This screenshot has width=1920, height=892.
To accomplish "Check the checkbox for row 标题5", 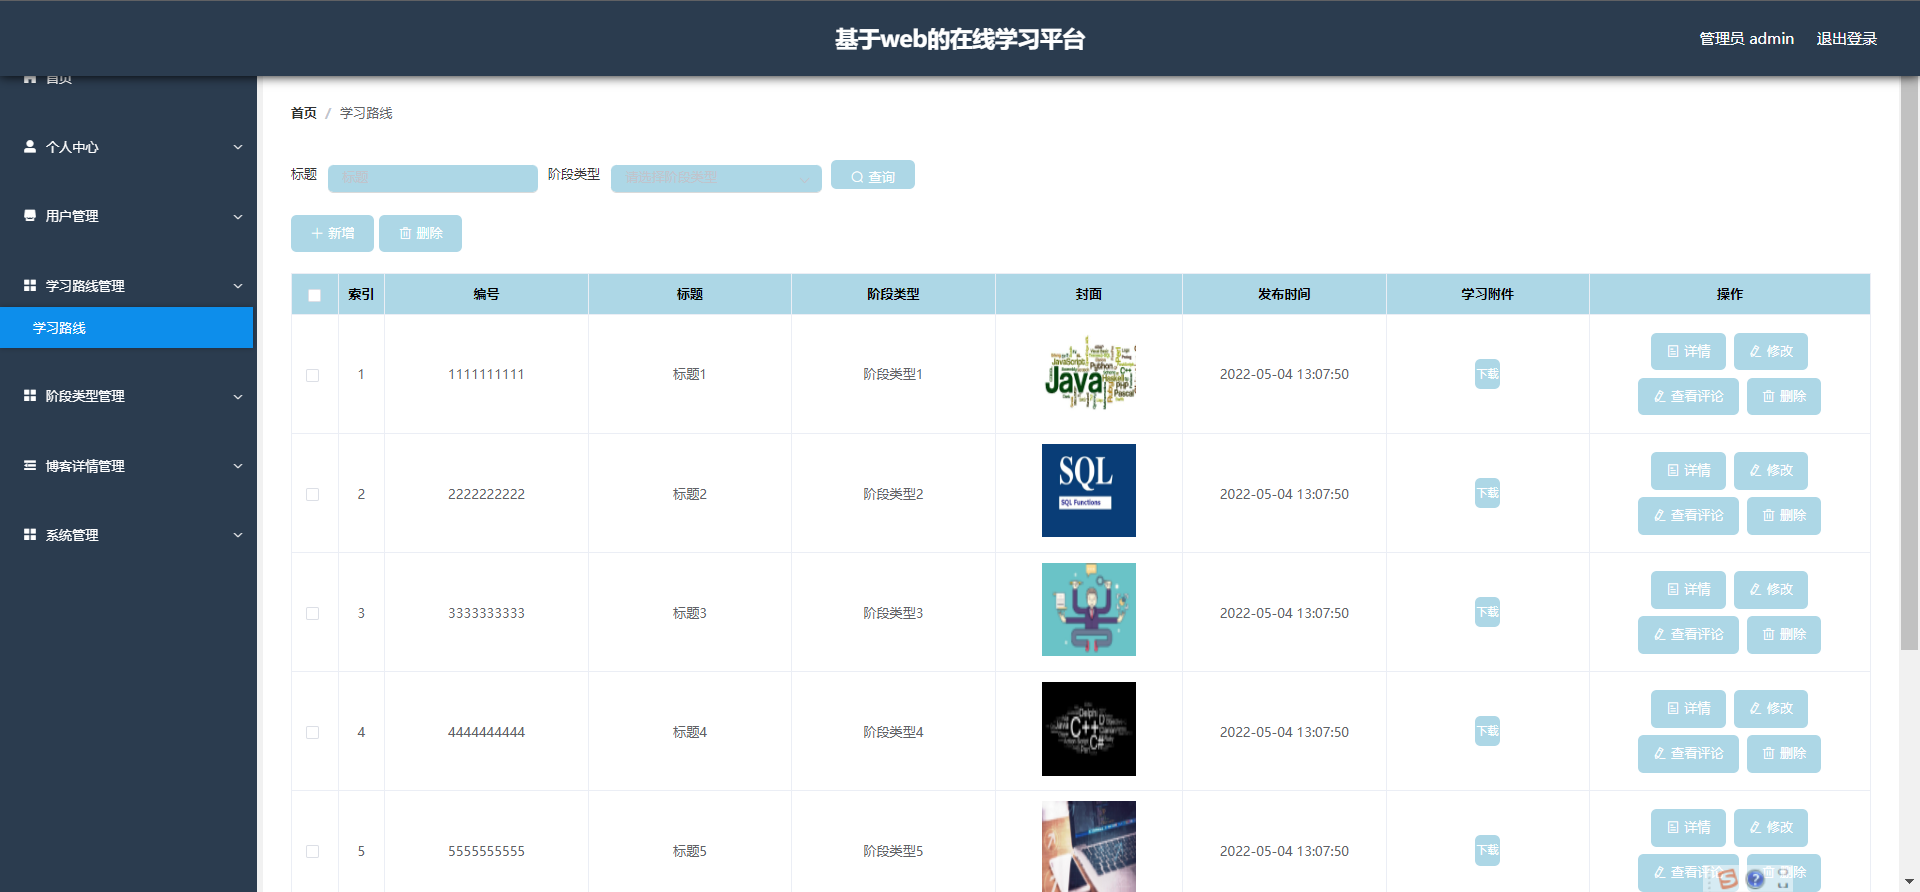I will (x=312, y=851).
